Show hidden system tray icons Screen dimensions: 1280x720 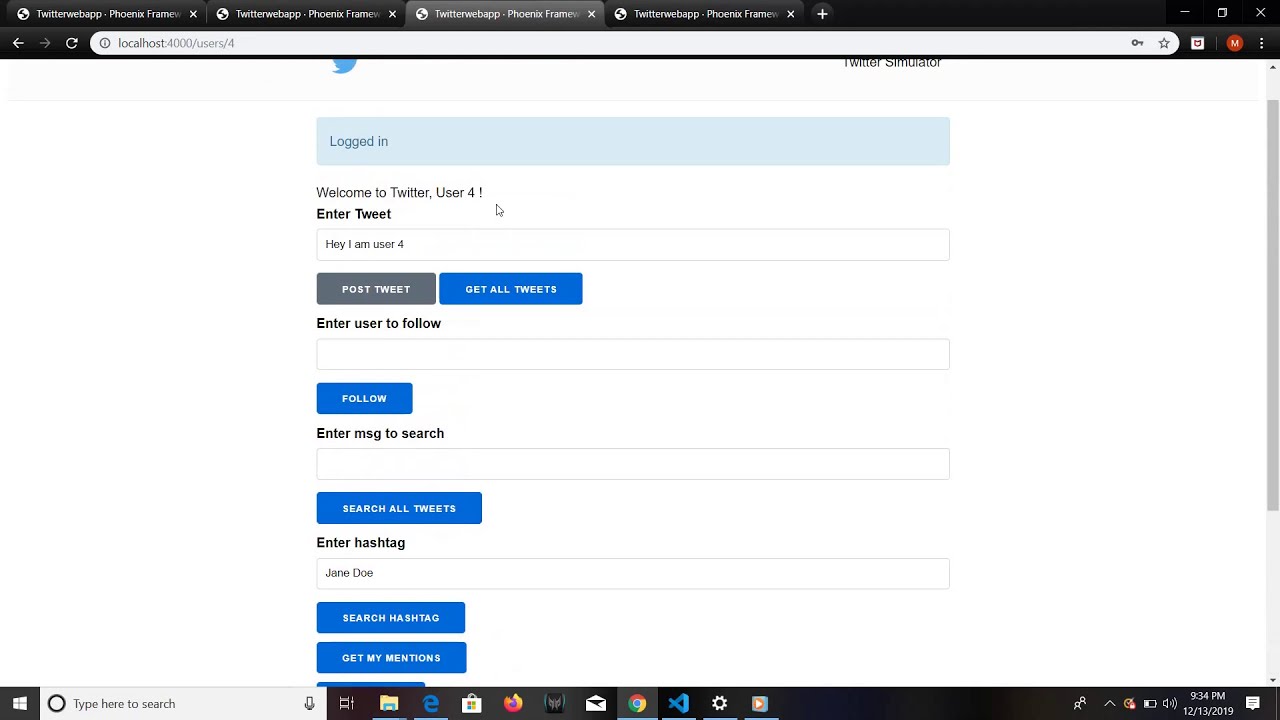click(1109, 704)
